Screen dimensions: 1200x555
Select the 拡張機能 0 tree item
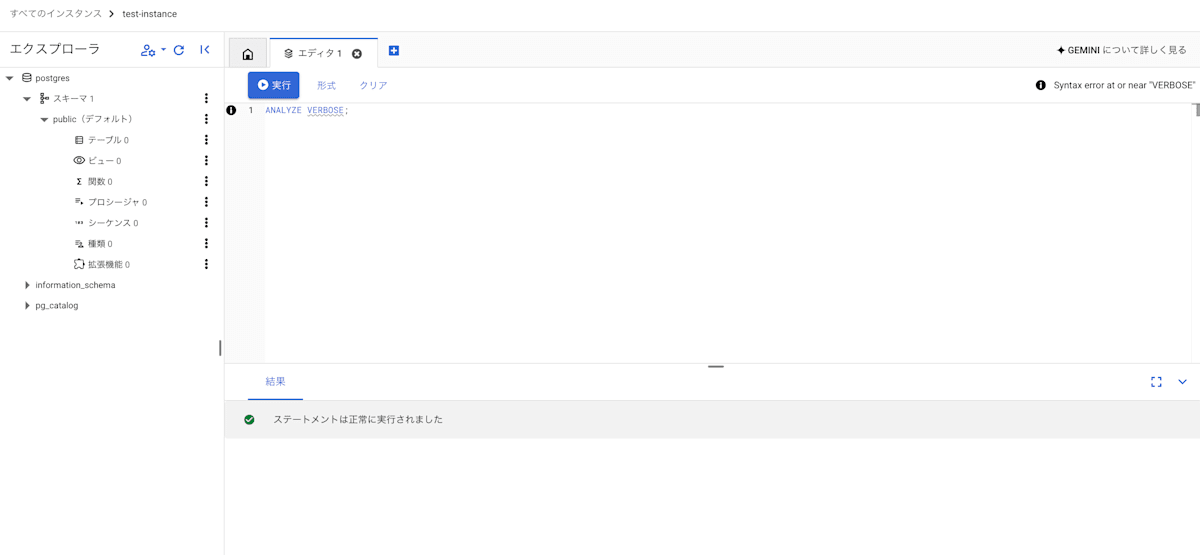tap(101, 265)
